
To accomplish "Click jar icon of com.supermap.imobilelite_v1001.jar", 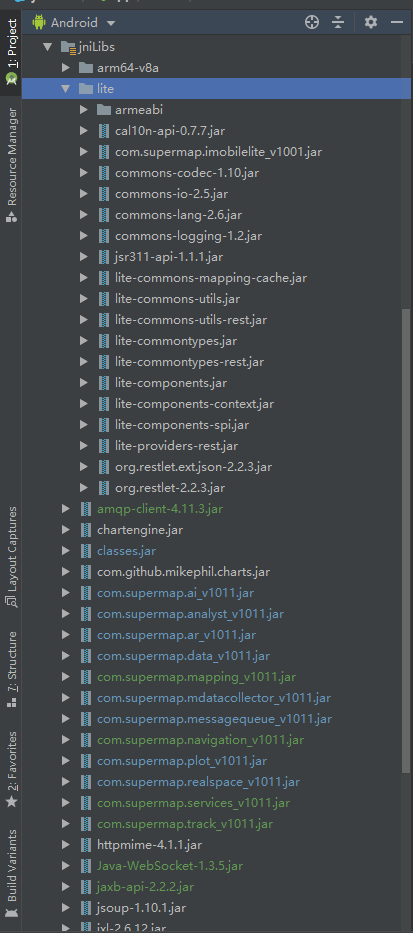I will (104, 152).
